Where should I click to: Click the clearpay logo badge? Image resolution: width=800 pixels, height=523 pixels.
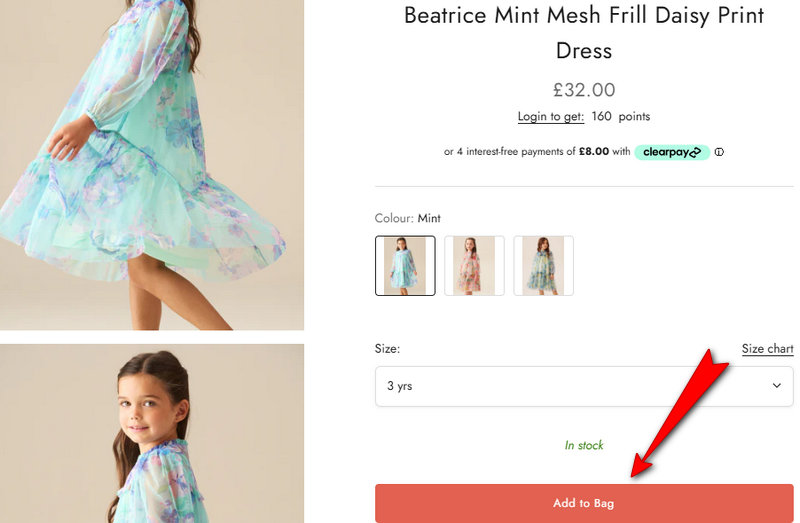[x=672, y=153]
